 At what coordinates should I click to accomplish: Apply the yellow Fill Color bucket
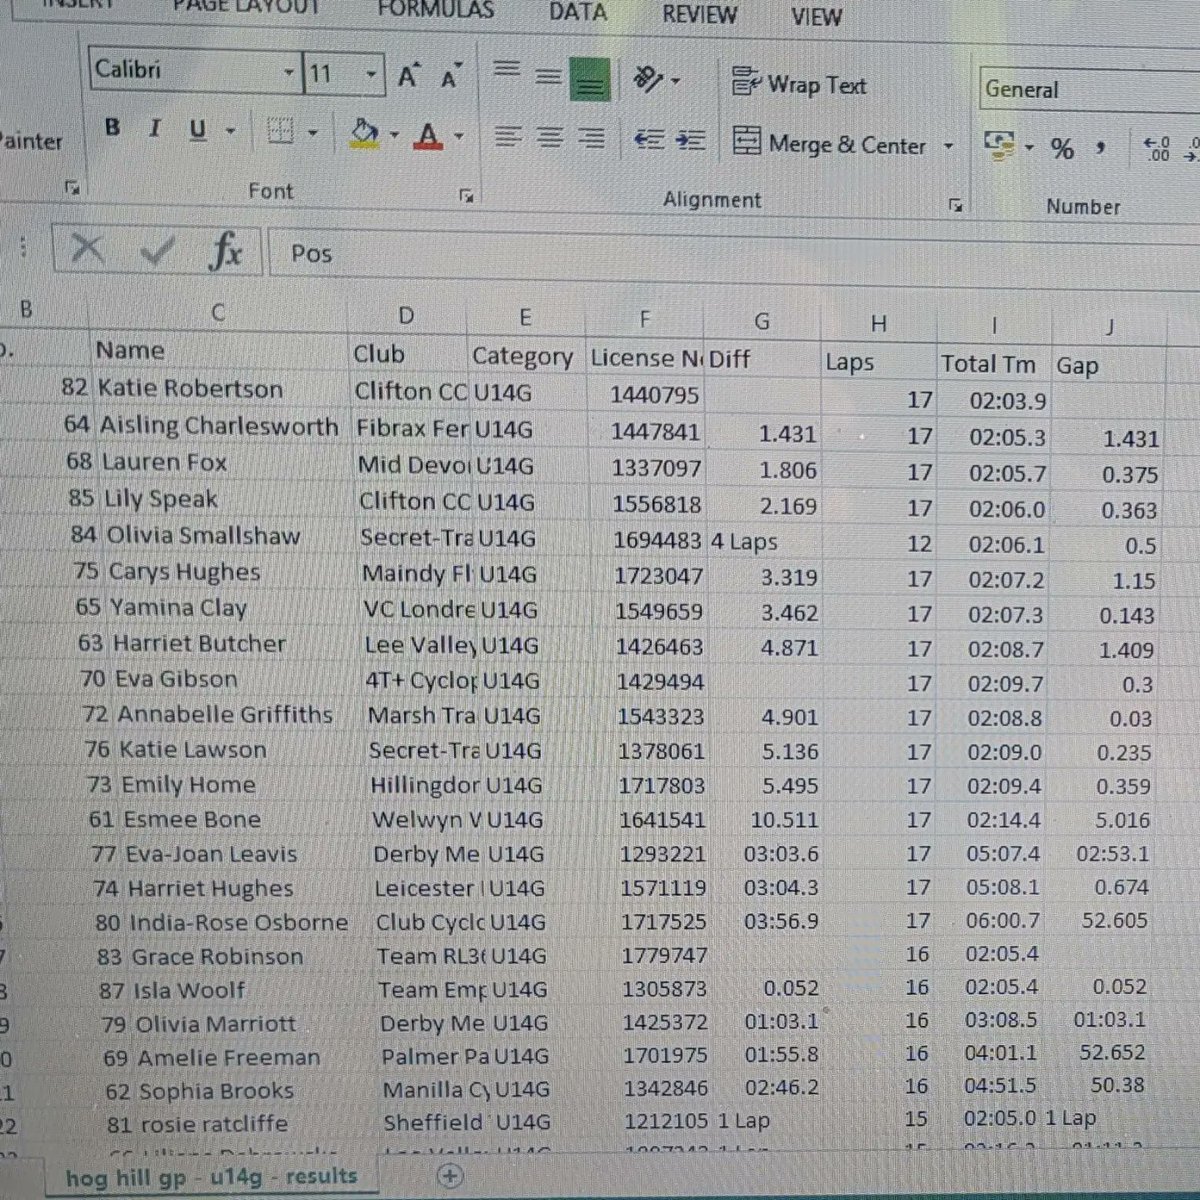click(365, 134)
